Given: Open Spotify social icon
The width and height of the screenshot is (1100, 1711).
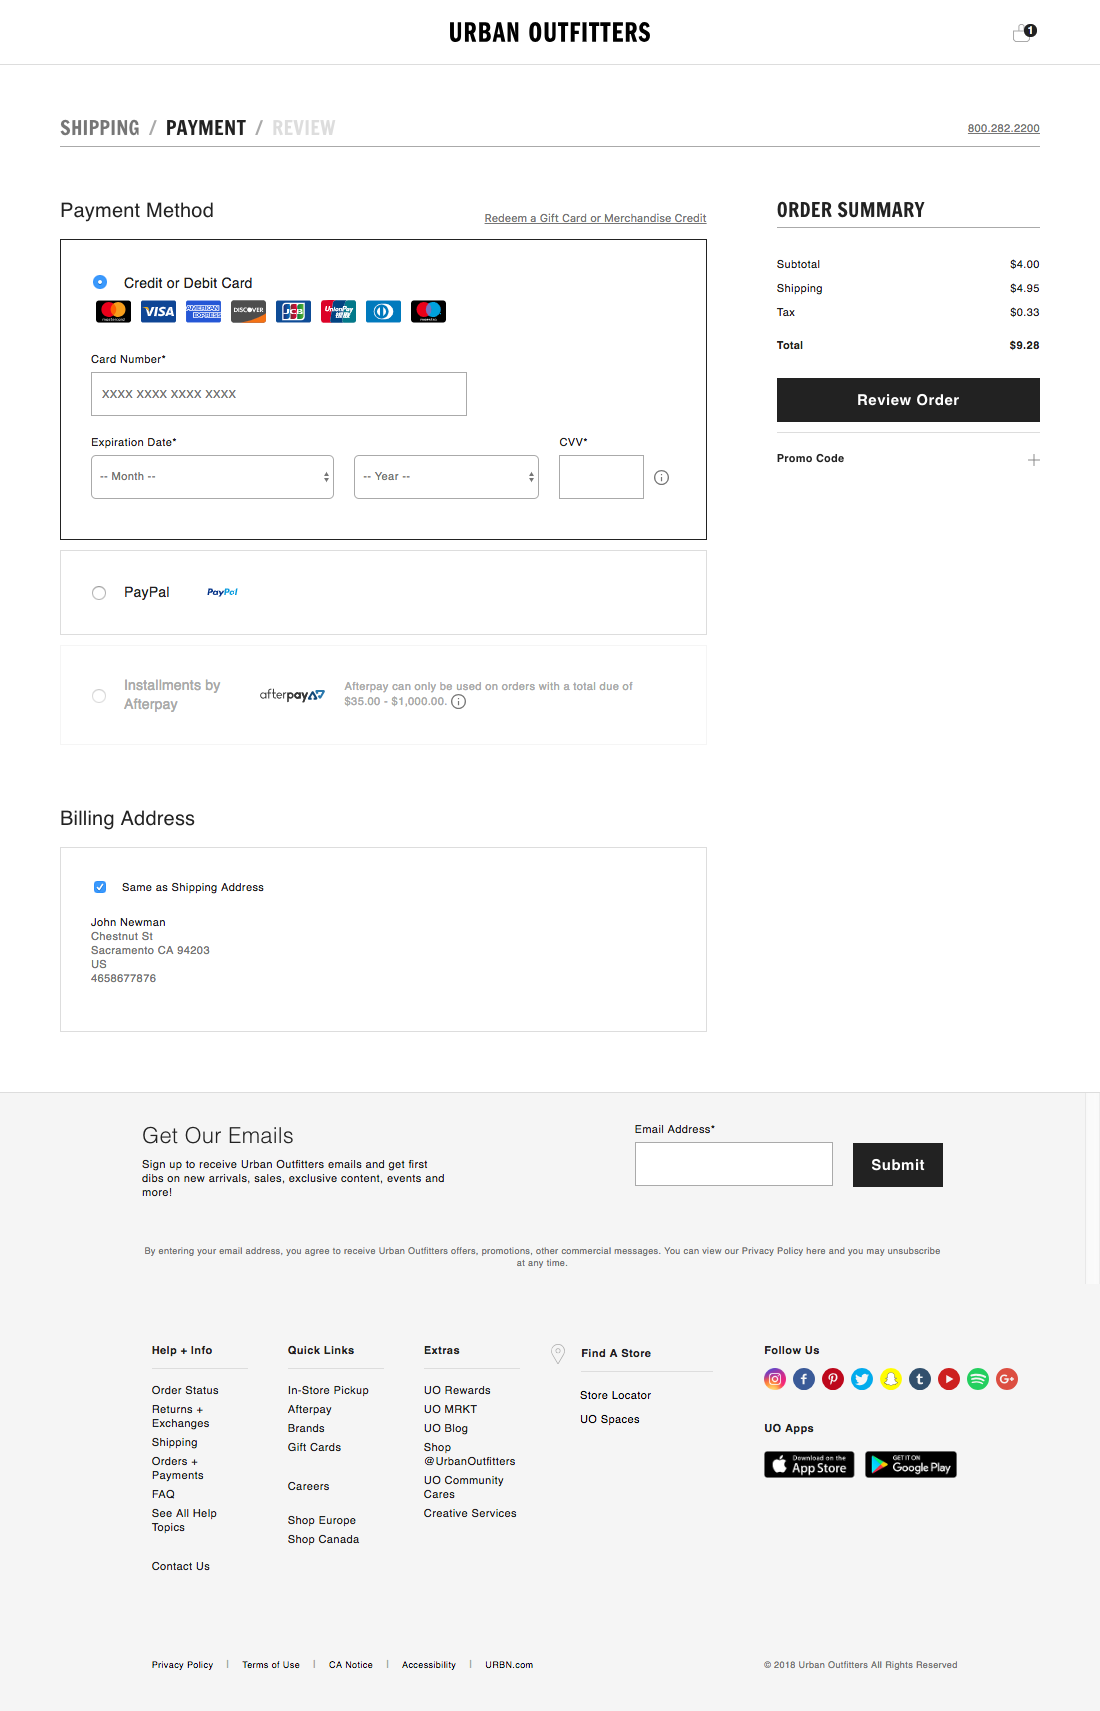Looking at the screenshot, I should click(978, 1379).
